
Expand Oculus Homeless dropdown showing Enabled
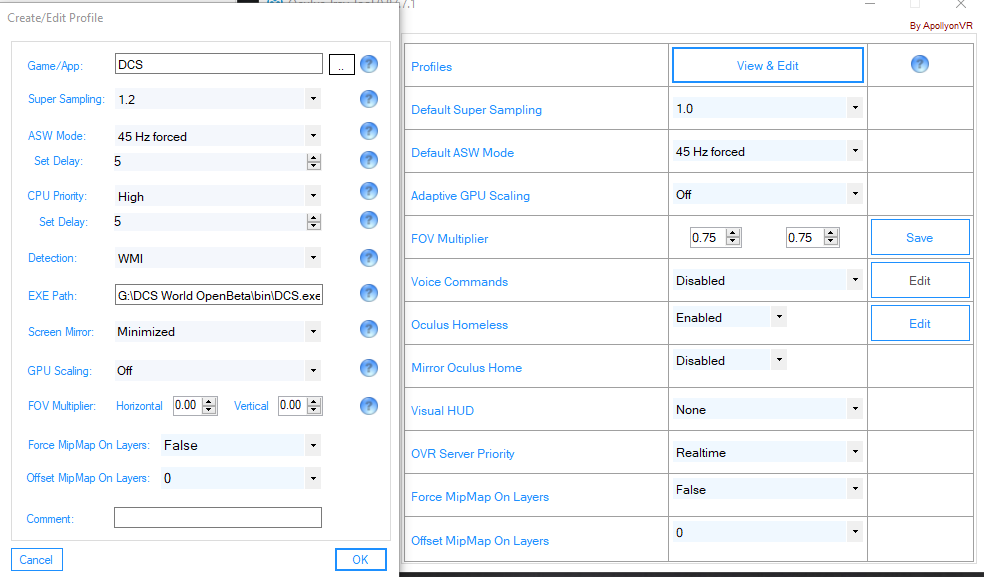pyautogui.click(x=779, y=317)
